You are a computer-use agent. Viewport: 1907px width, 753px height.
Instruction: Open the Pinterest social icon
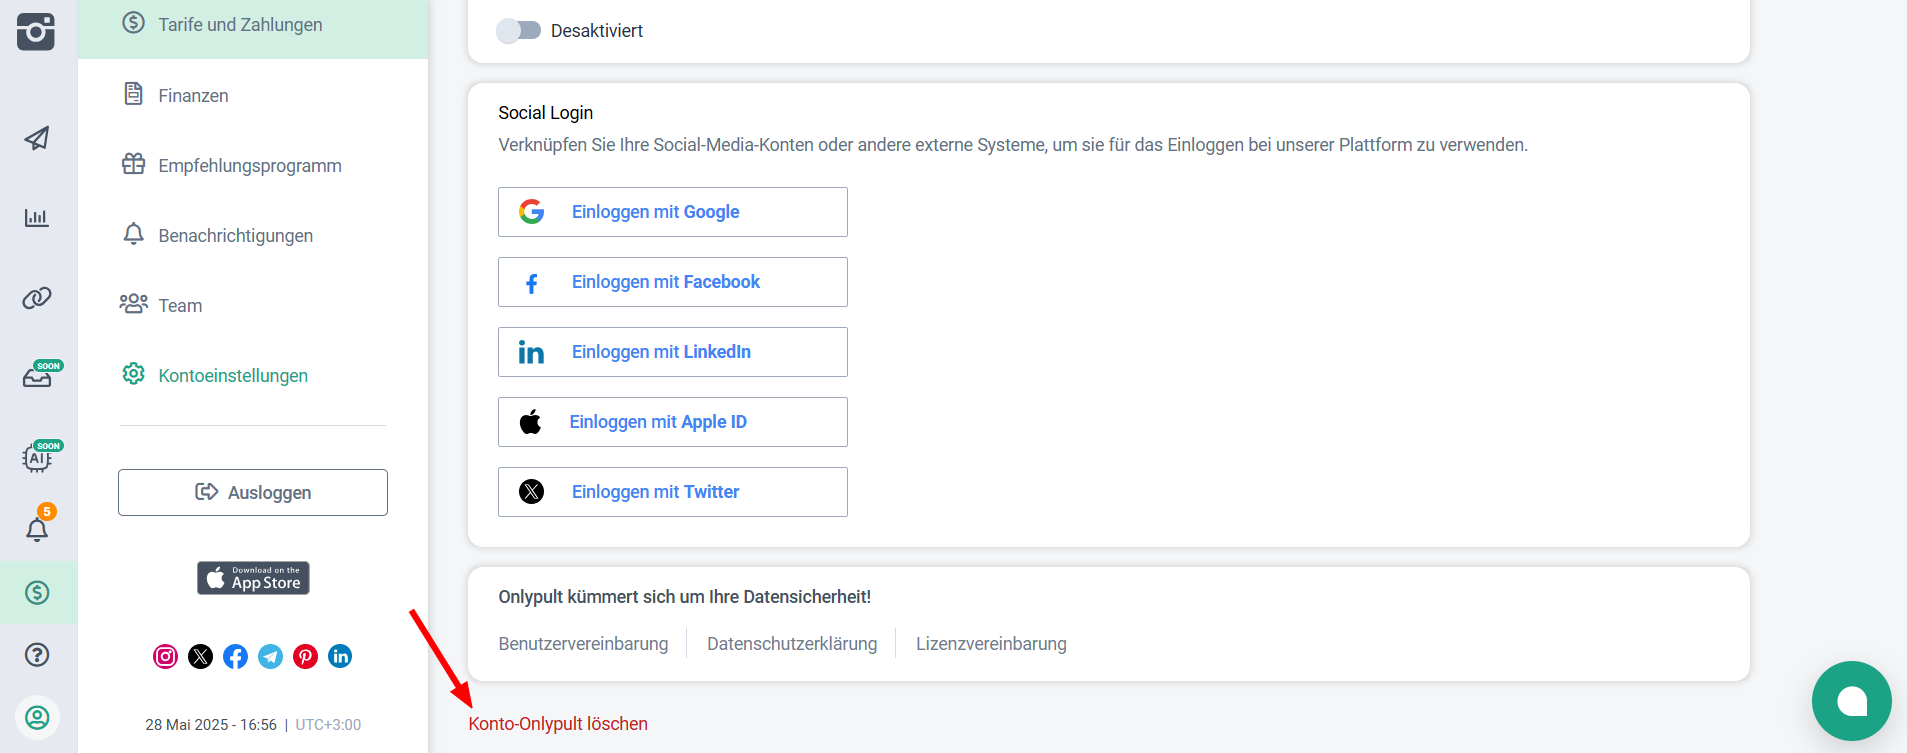tap(305, 656)
